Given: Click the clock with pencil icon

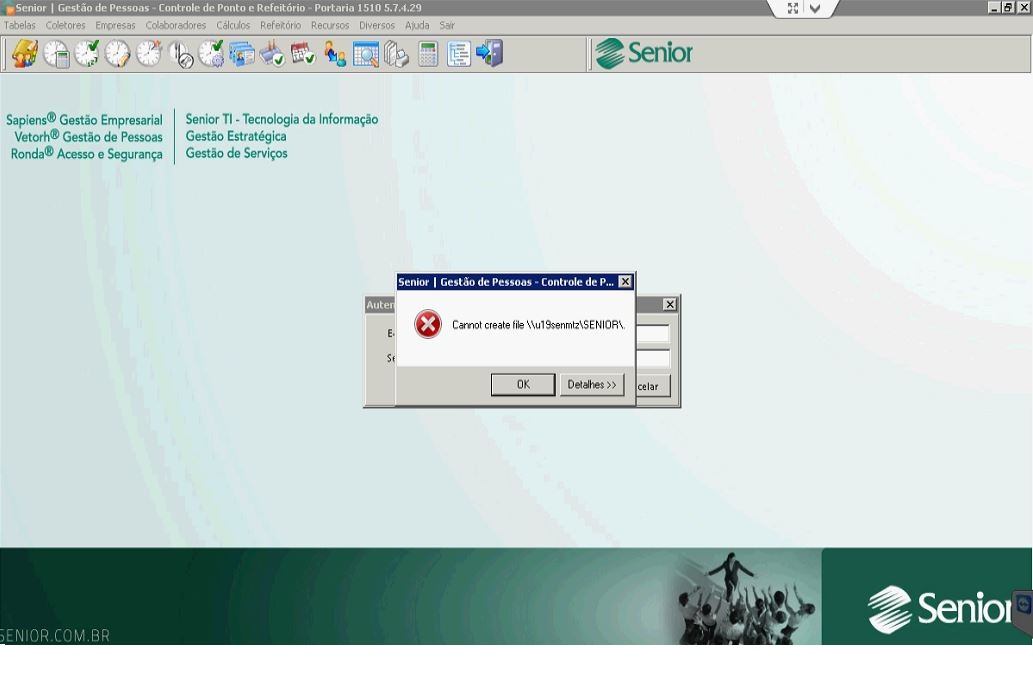Looking at the screenshot, I should 118,54.
